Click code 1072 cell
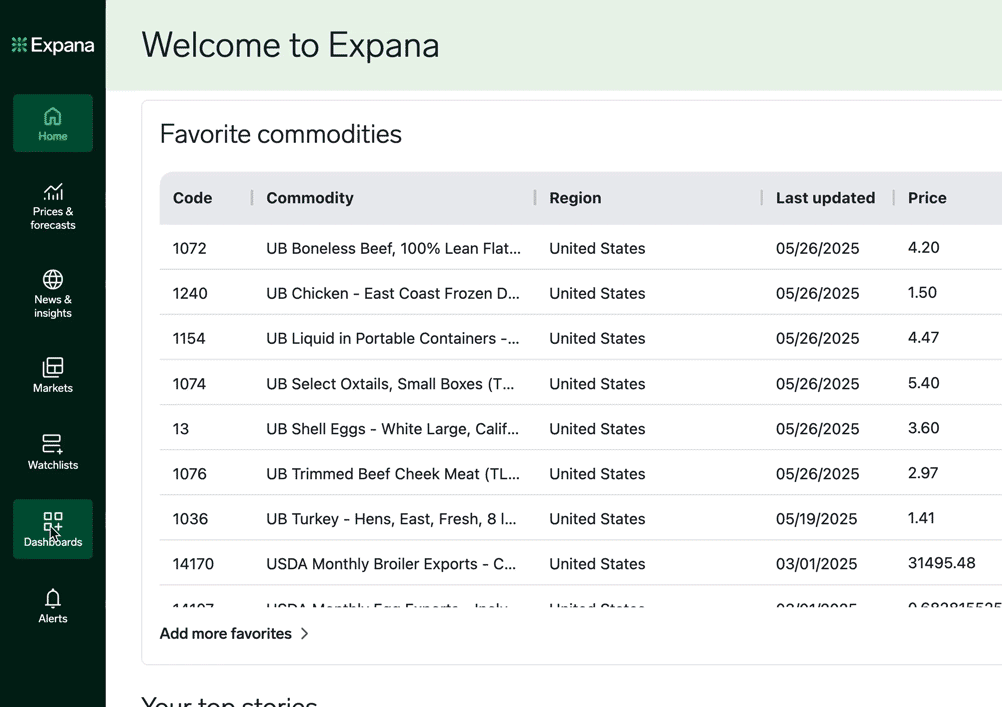Viewport: 1002px width, 707px height. (x=190, y=248)
